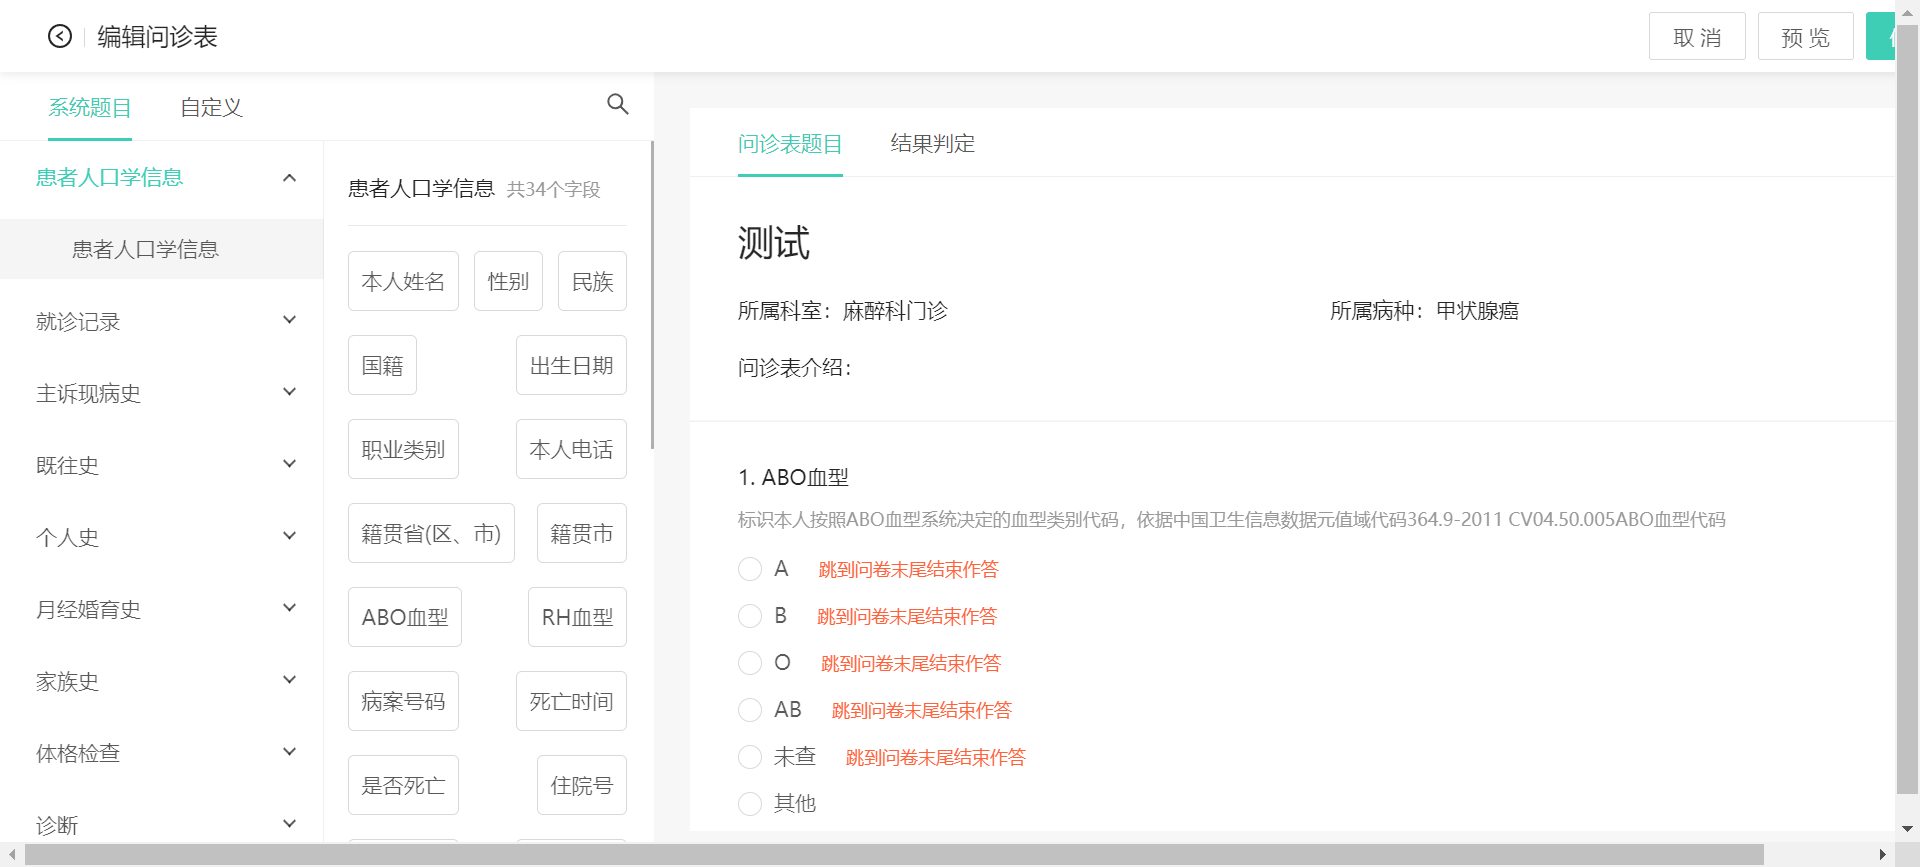
Task: Click the vertical page scrollbar thumb
Action: (x=1907, y=410)
